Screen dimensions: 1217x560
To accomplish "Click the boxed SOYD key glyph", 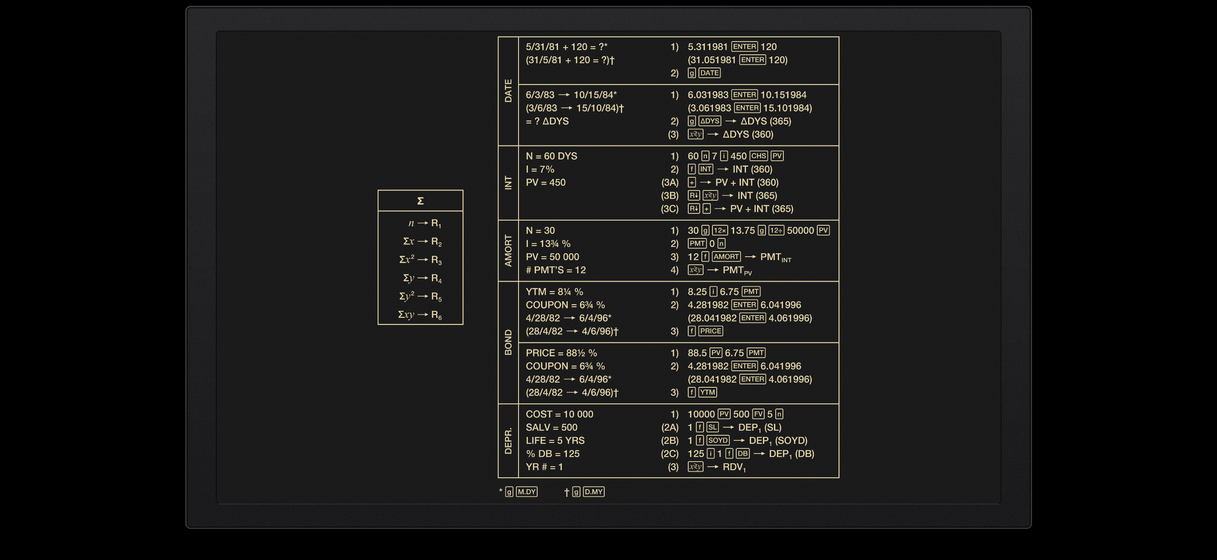I will pos(718,440).
